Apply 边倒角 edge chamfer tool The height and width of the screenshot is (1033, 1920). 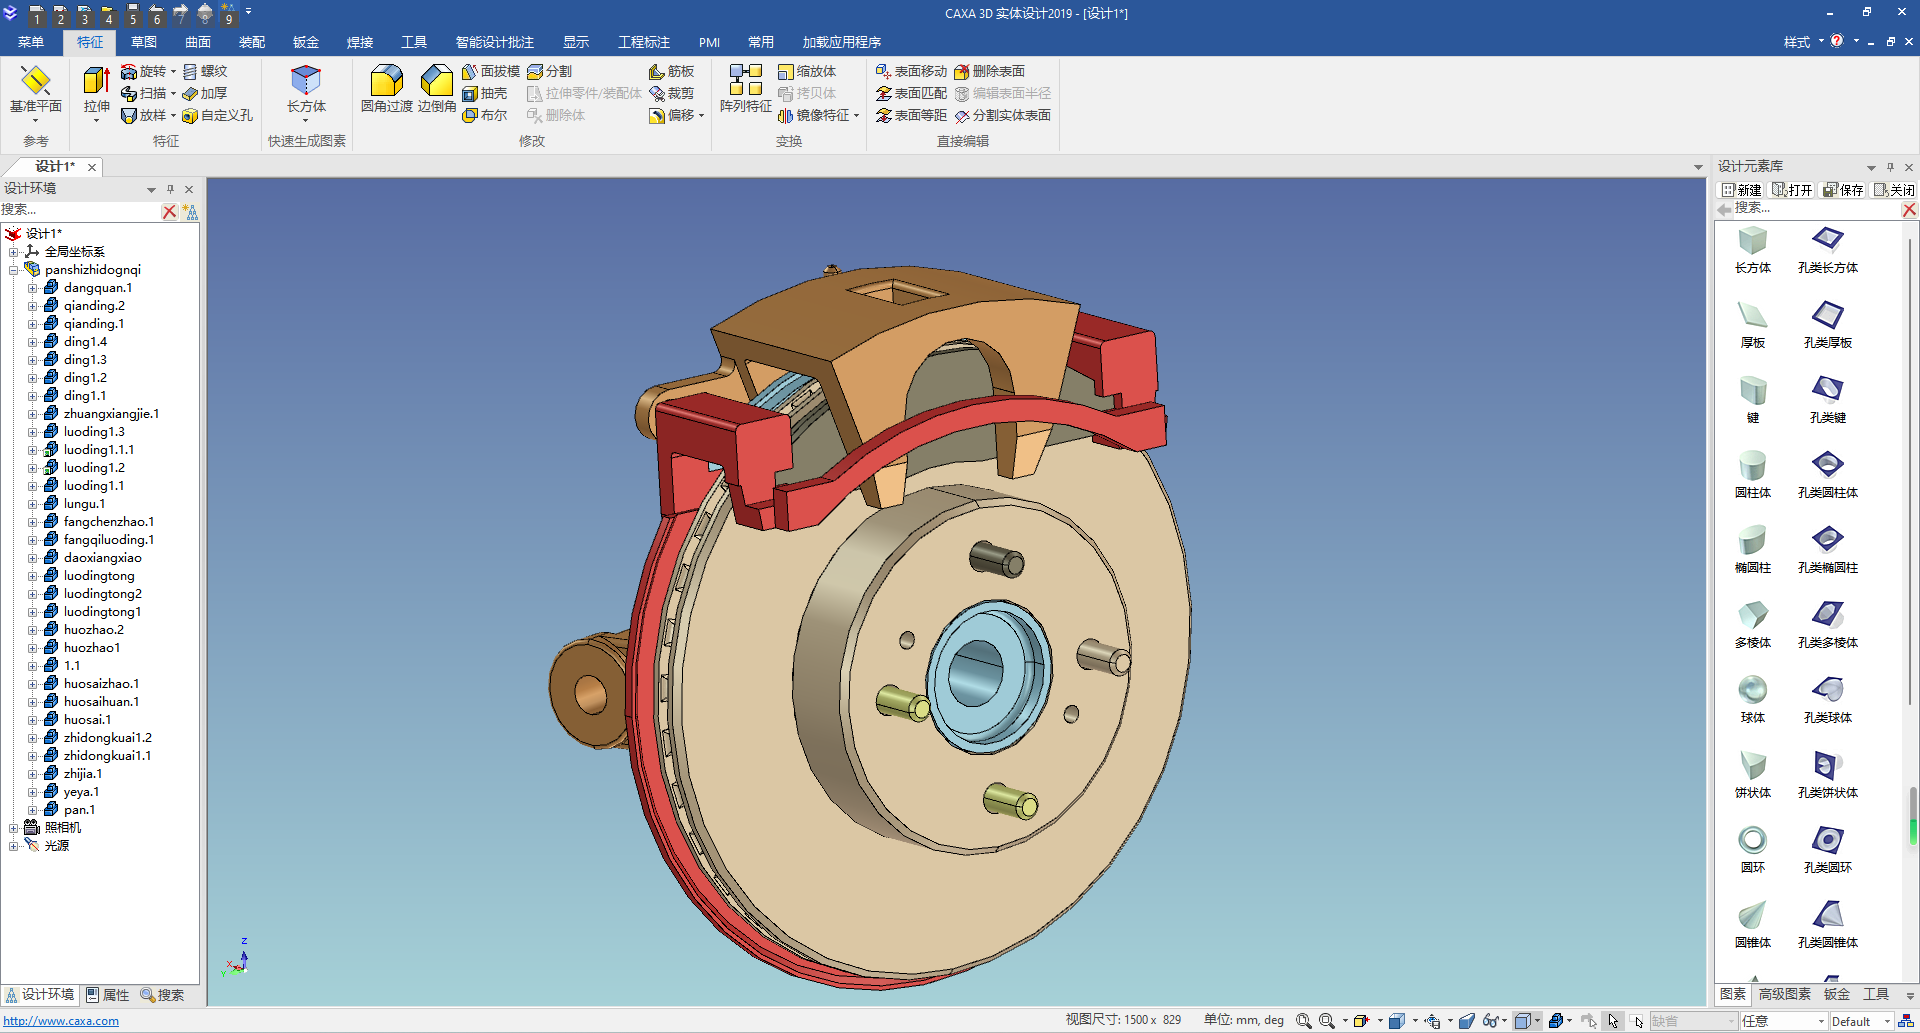[x=437, y=89]
